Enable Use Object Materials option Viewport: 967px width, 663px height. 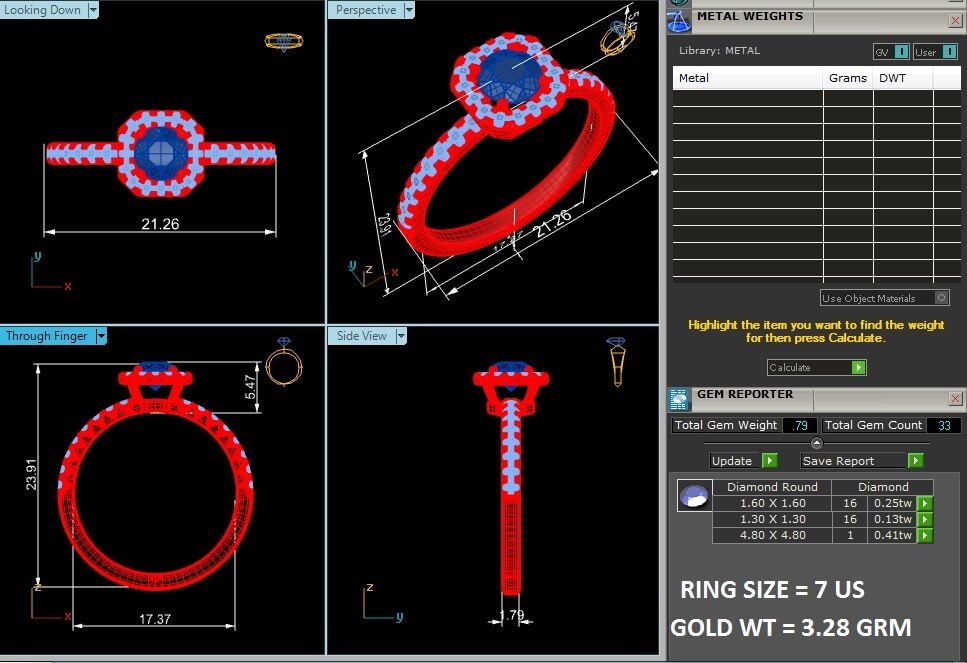point(941,298)
